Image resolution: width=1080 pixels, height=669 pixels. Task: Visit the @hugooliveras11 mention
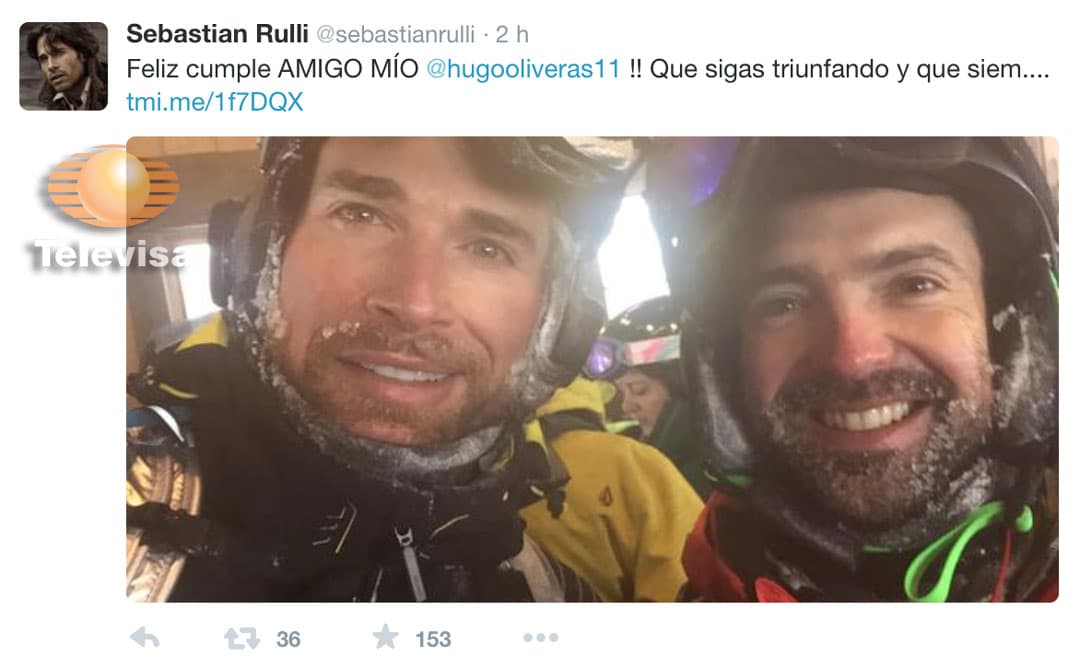point(523,69)
